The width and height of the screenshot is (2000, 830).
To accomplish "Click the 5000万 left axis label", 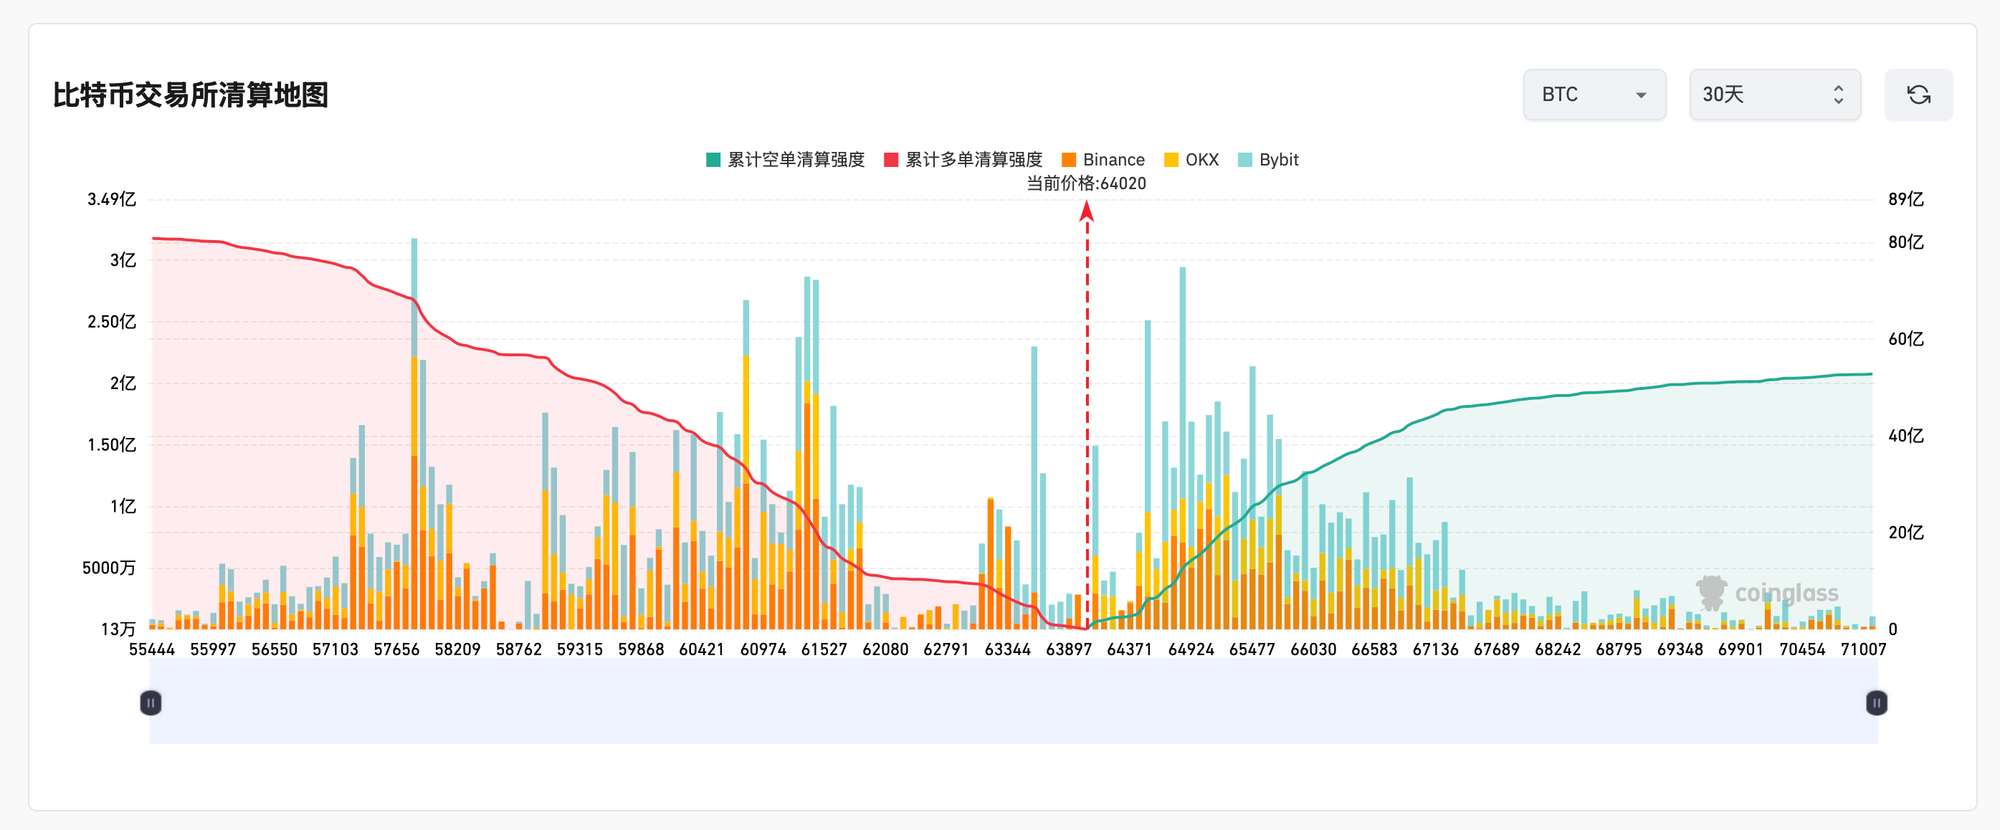I will point(109,568).
